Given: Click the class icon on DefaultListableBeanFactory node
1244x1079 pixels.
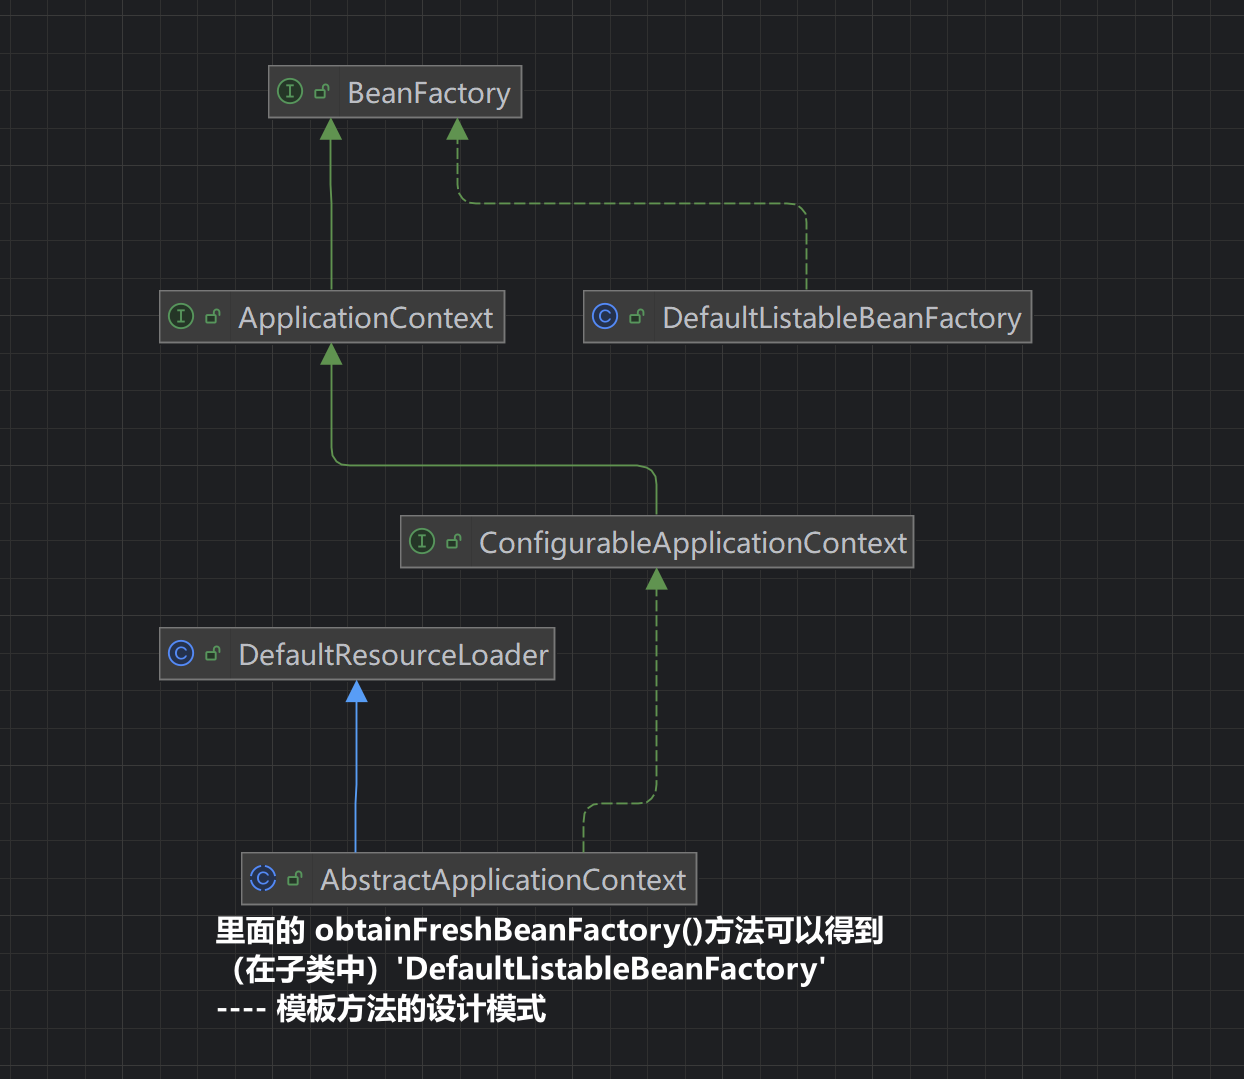Looking at the screenshot, I should pos(605,316).
